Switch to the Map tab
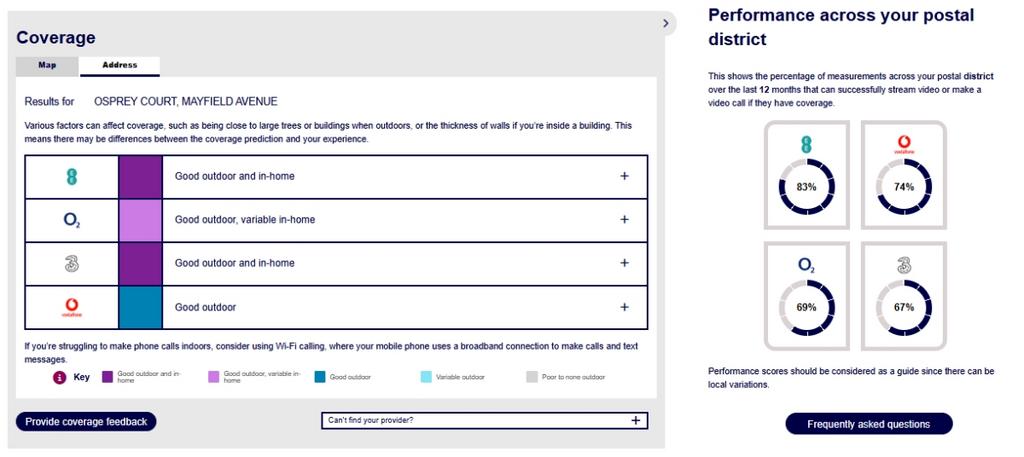The height and width of the screenshot is (457, 1024). coord(47,66)
